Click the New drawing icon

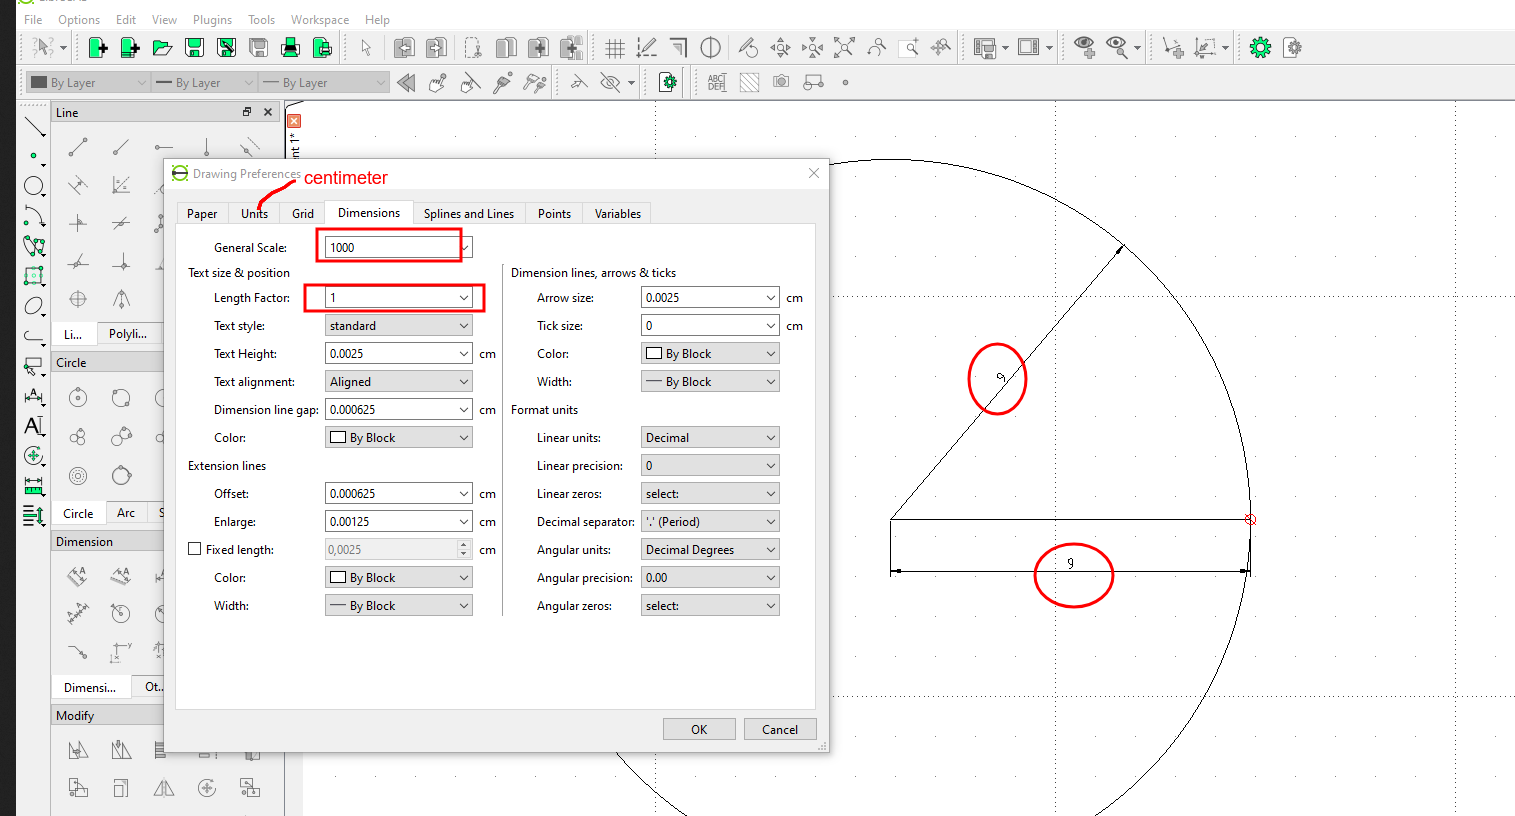coord(98,48)
